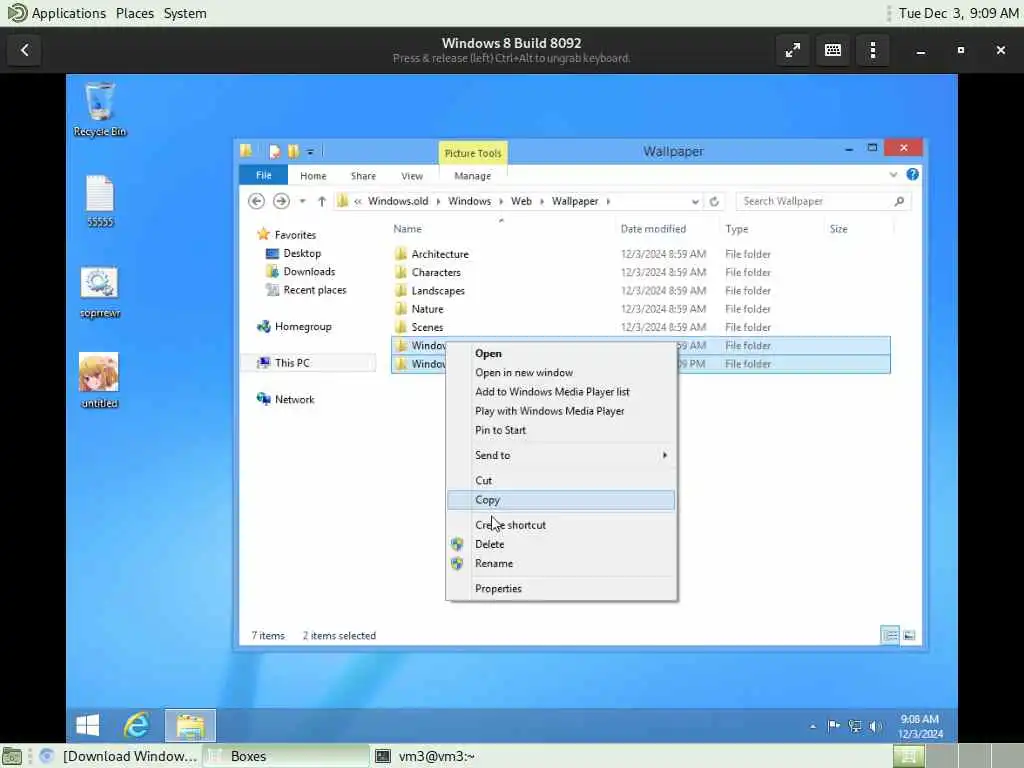Viewport: 1024px width, 768px height.
Task: Select the 55555 text file on desktop
Action: 100,201
